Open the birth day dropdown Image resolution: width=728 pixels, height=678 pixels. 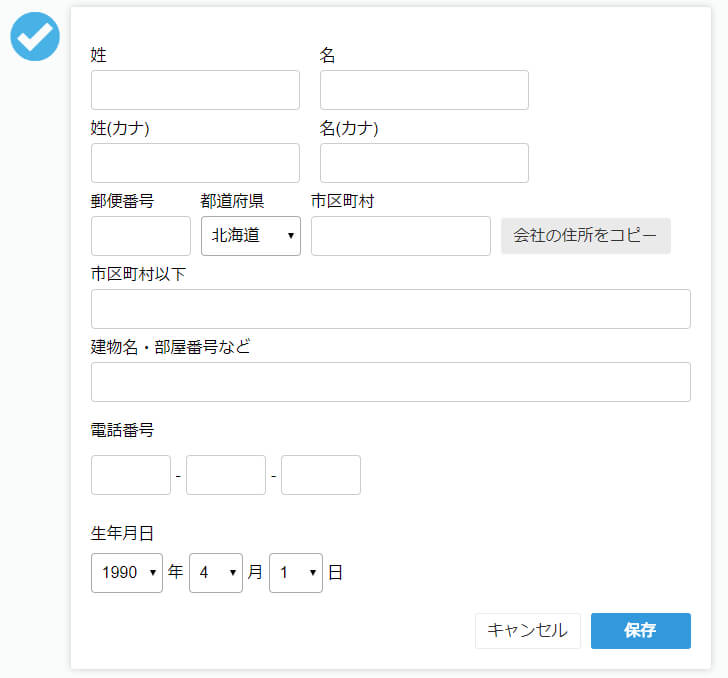pos(296,573)
